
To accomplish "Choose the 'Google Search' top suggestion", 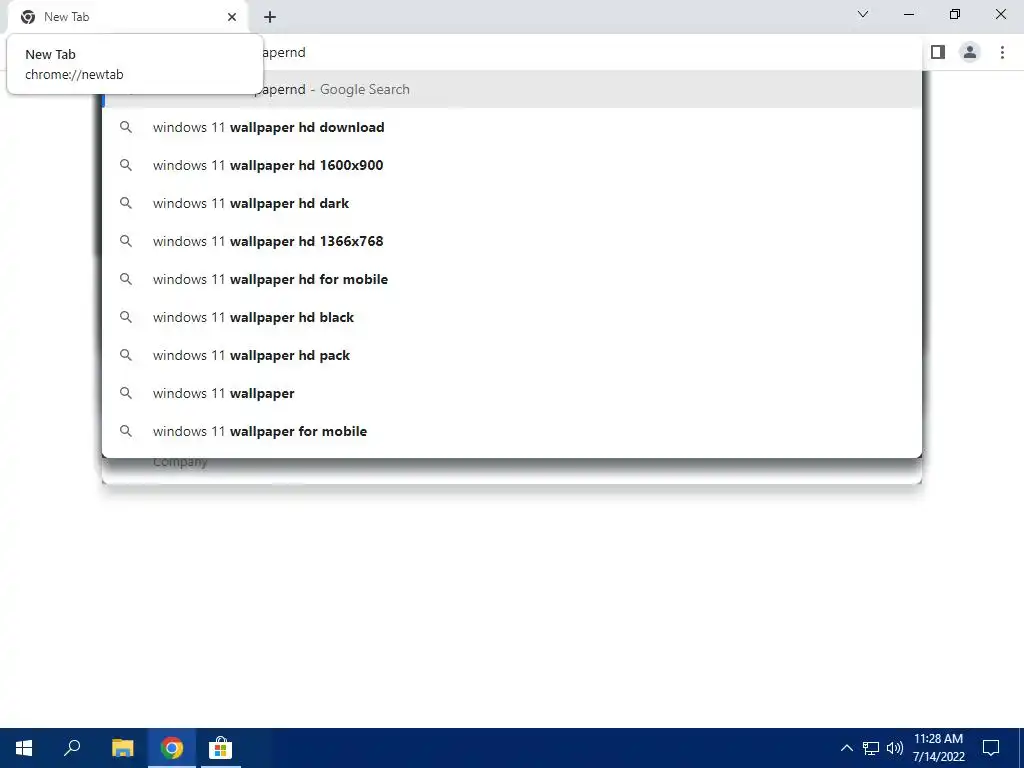I will 512,89.
